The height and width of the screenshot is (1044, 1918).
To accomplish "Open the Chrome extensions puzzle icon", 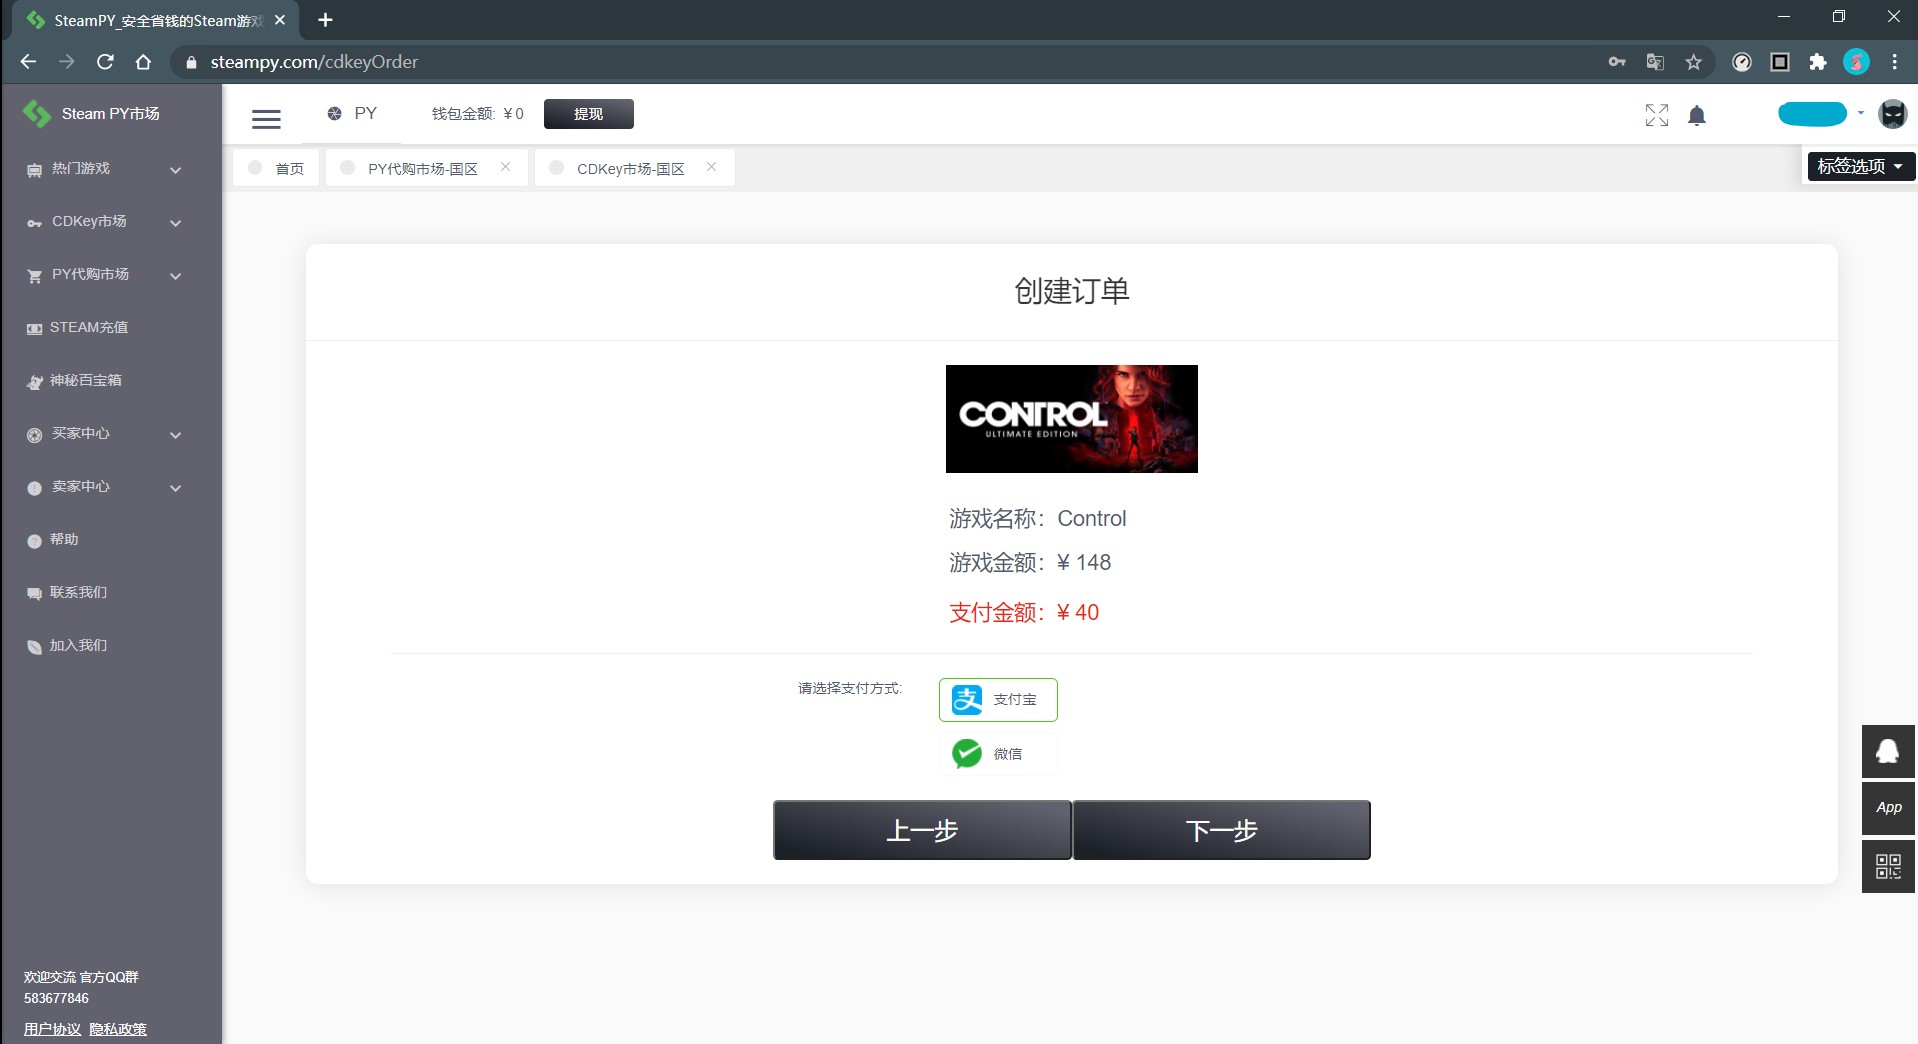I will (x=1818, y=62).
